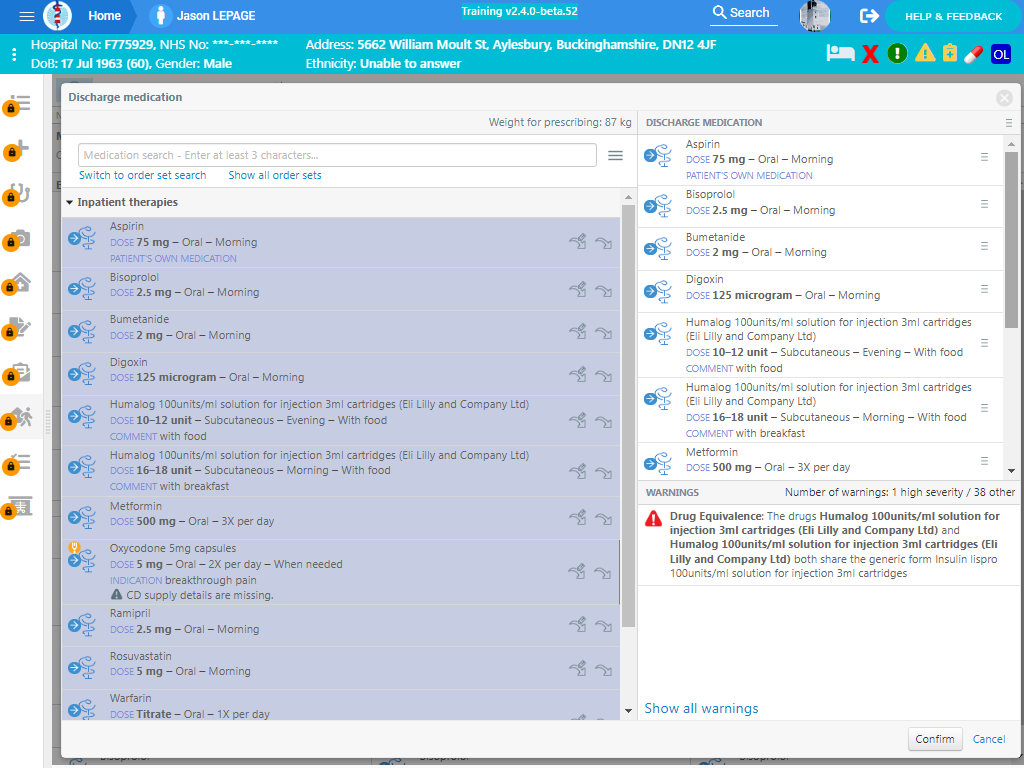The image size is (1024, 768).
Task: Focus the Medication search input field
Action: click(x=337, y=155)
